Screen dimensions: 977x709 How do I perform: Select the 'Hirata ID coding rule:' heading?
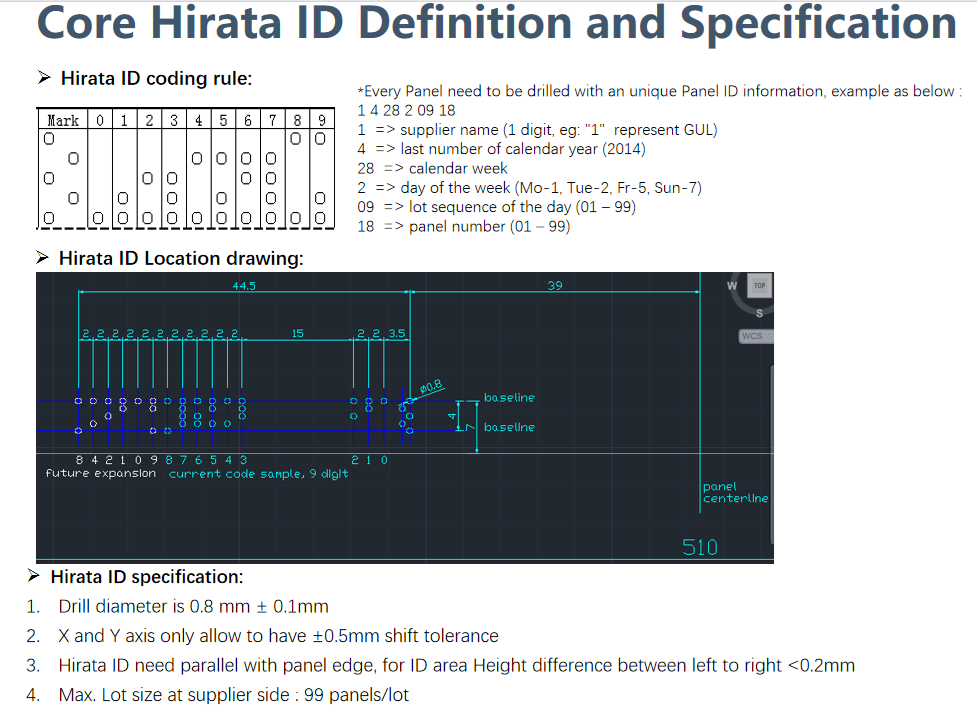(x=156, y=79)
